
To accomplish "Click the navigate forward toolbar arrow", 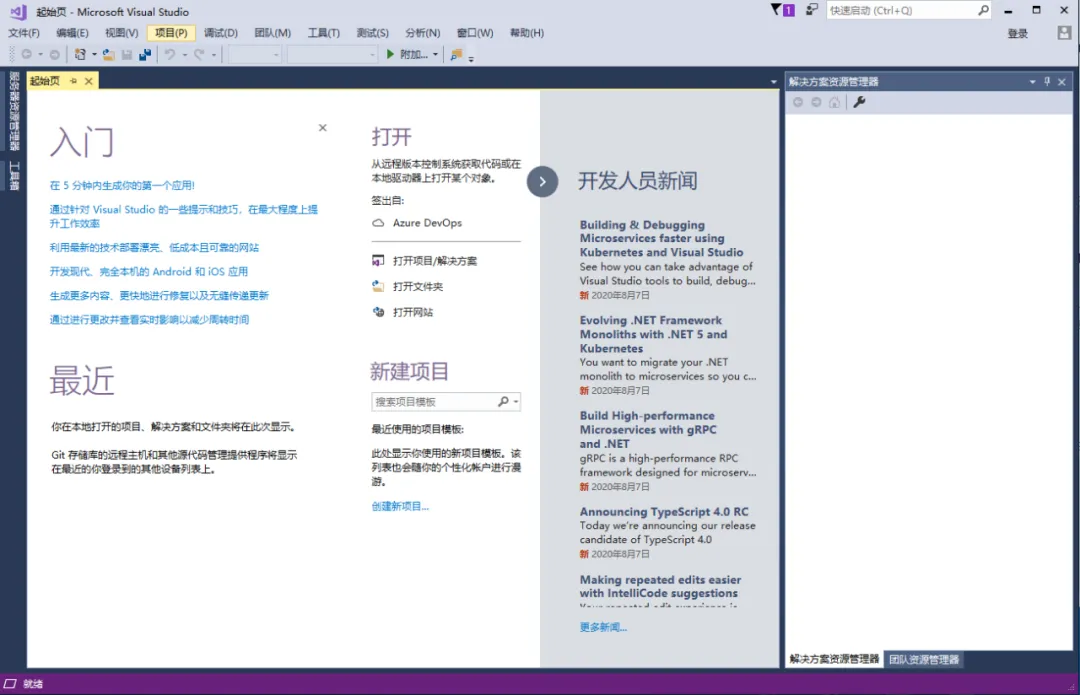I will pyautogui.click(x=54, y=54).
